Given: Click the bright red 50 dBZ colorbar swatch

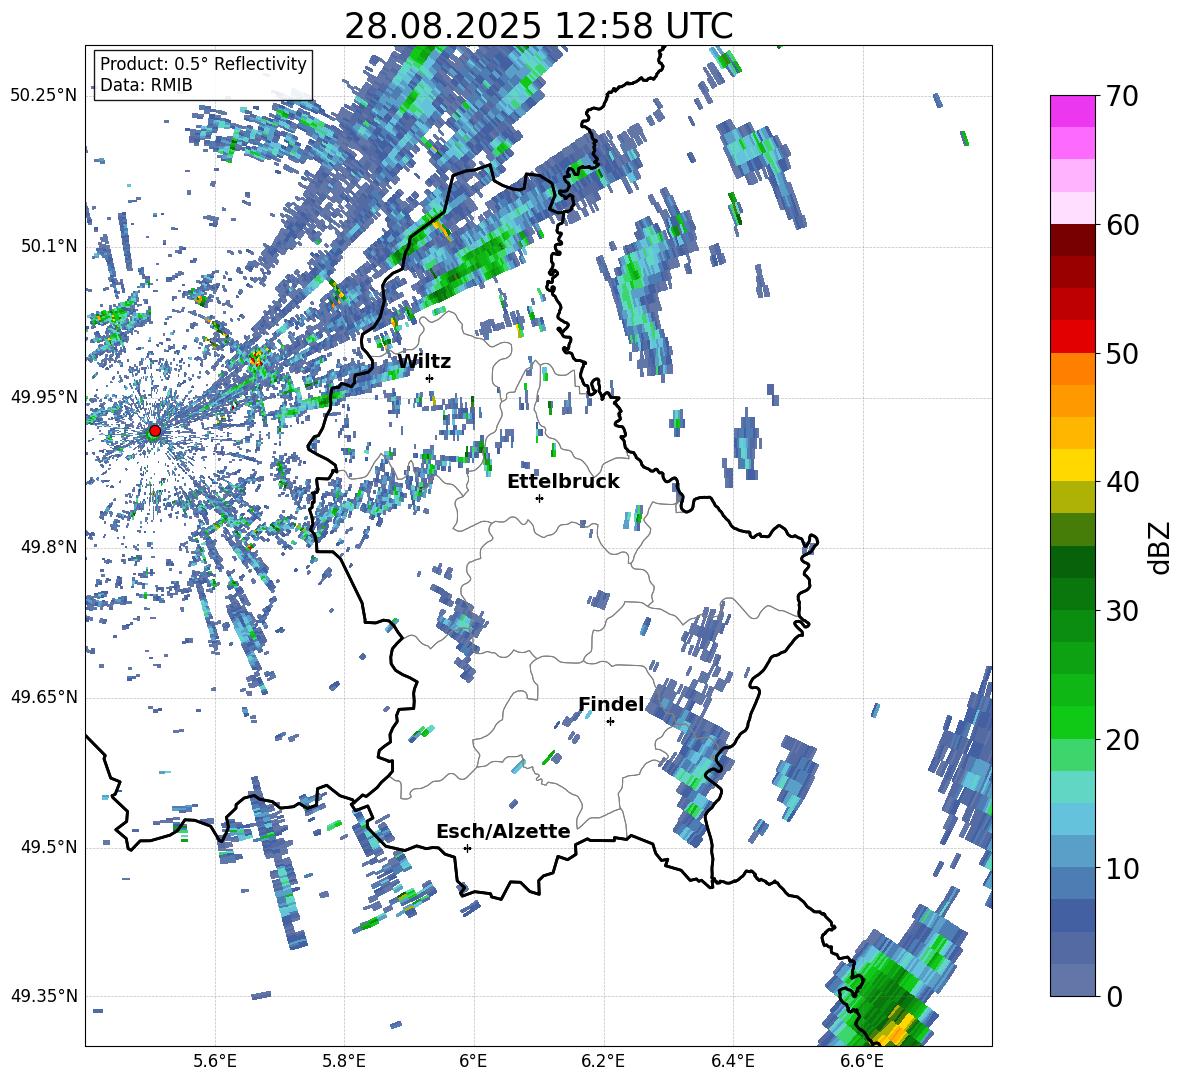Looking at the screenshot, I should (1072, 337).
